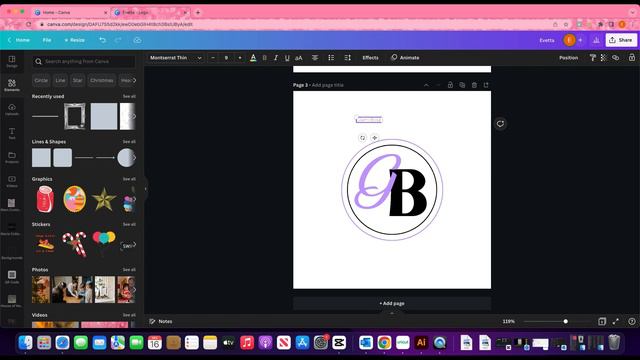This screenshot has height=360, width=640.
Task: Redo the last action
Action: click(118, 40)
